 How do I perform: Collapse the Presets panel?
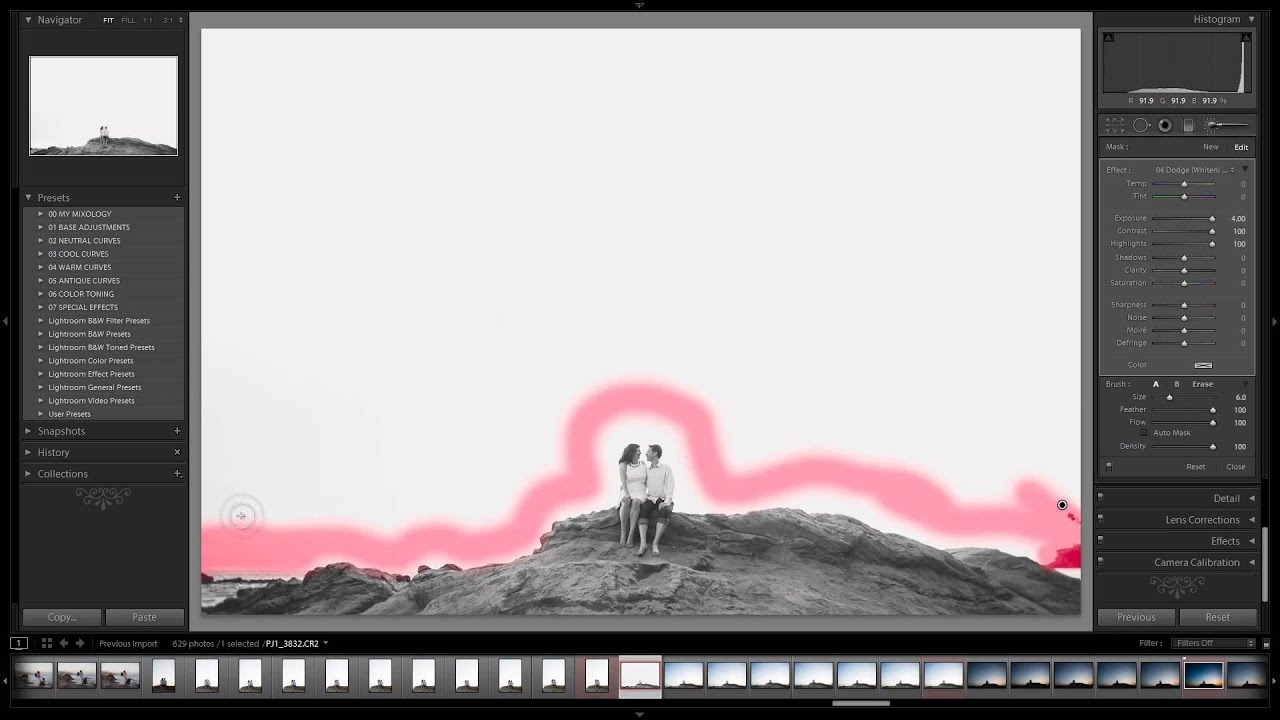tap(28, 198)
